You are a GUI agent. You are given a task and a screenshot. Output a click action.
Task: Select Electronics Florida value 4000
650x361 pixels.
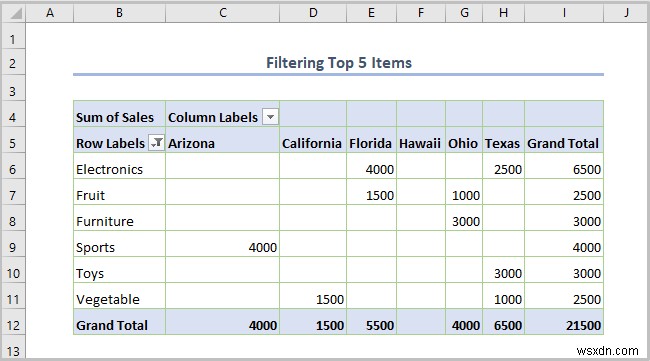[371, 166]
